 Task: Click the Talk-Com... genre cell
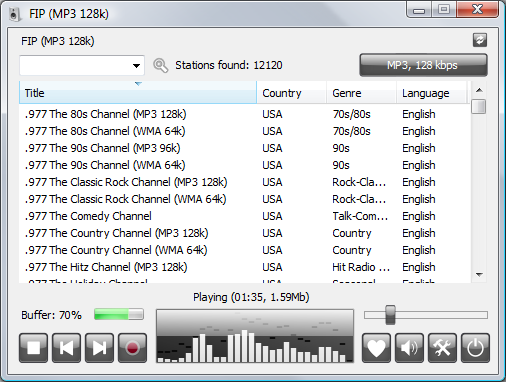point(360,216)
